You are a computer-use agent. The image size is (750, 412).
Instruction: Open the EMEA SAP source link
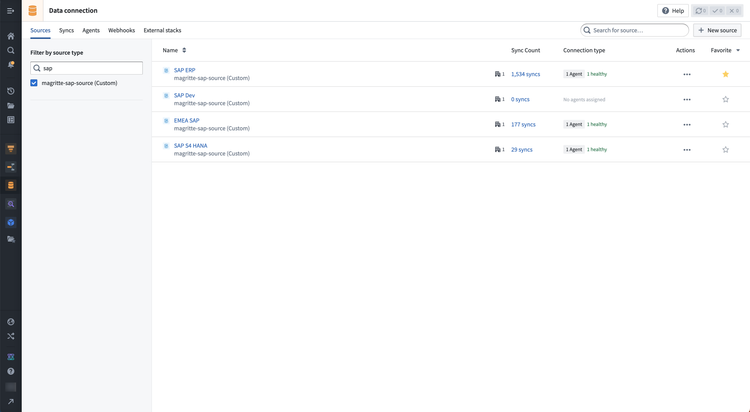point(187,121)
